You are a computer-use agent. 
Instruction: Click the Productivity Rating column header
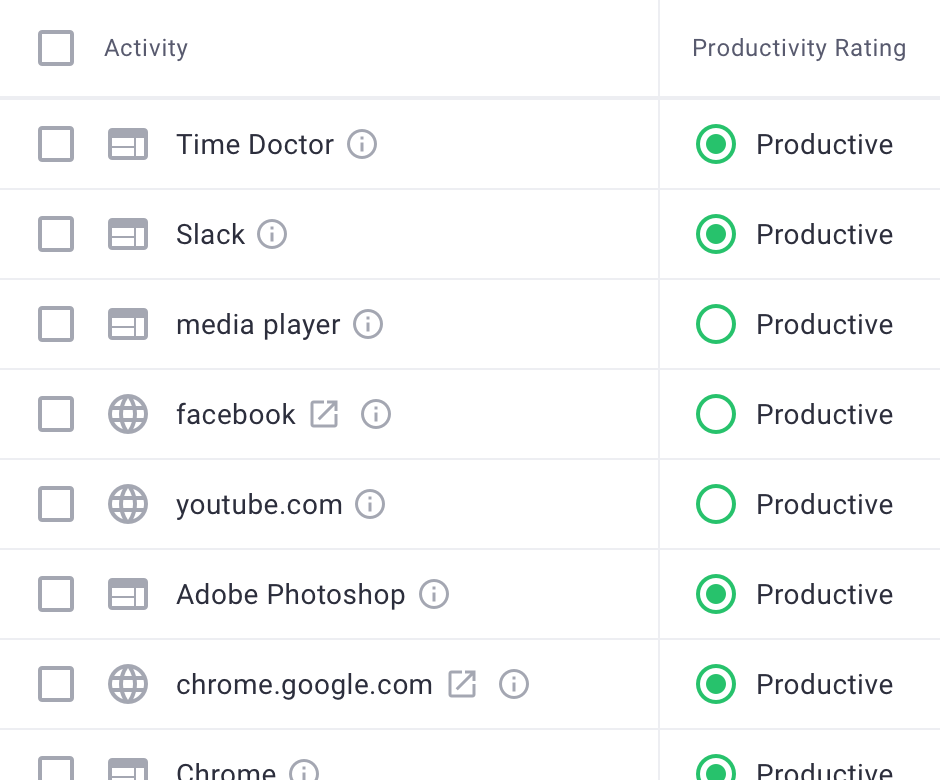pyautogui.click(x=799, y=48)
